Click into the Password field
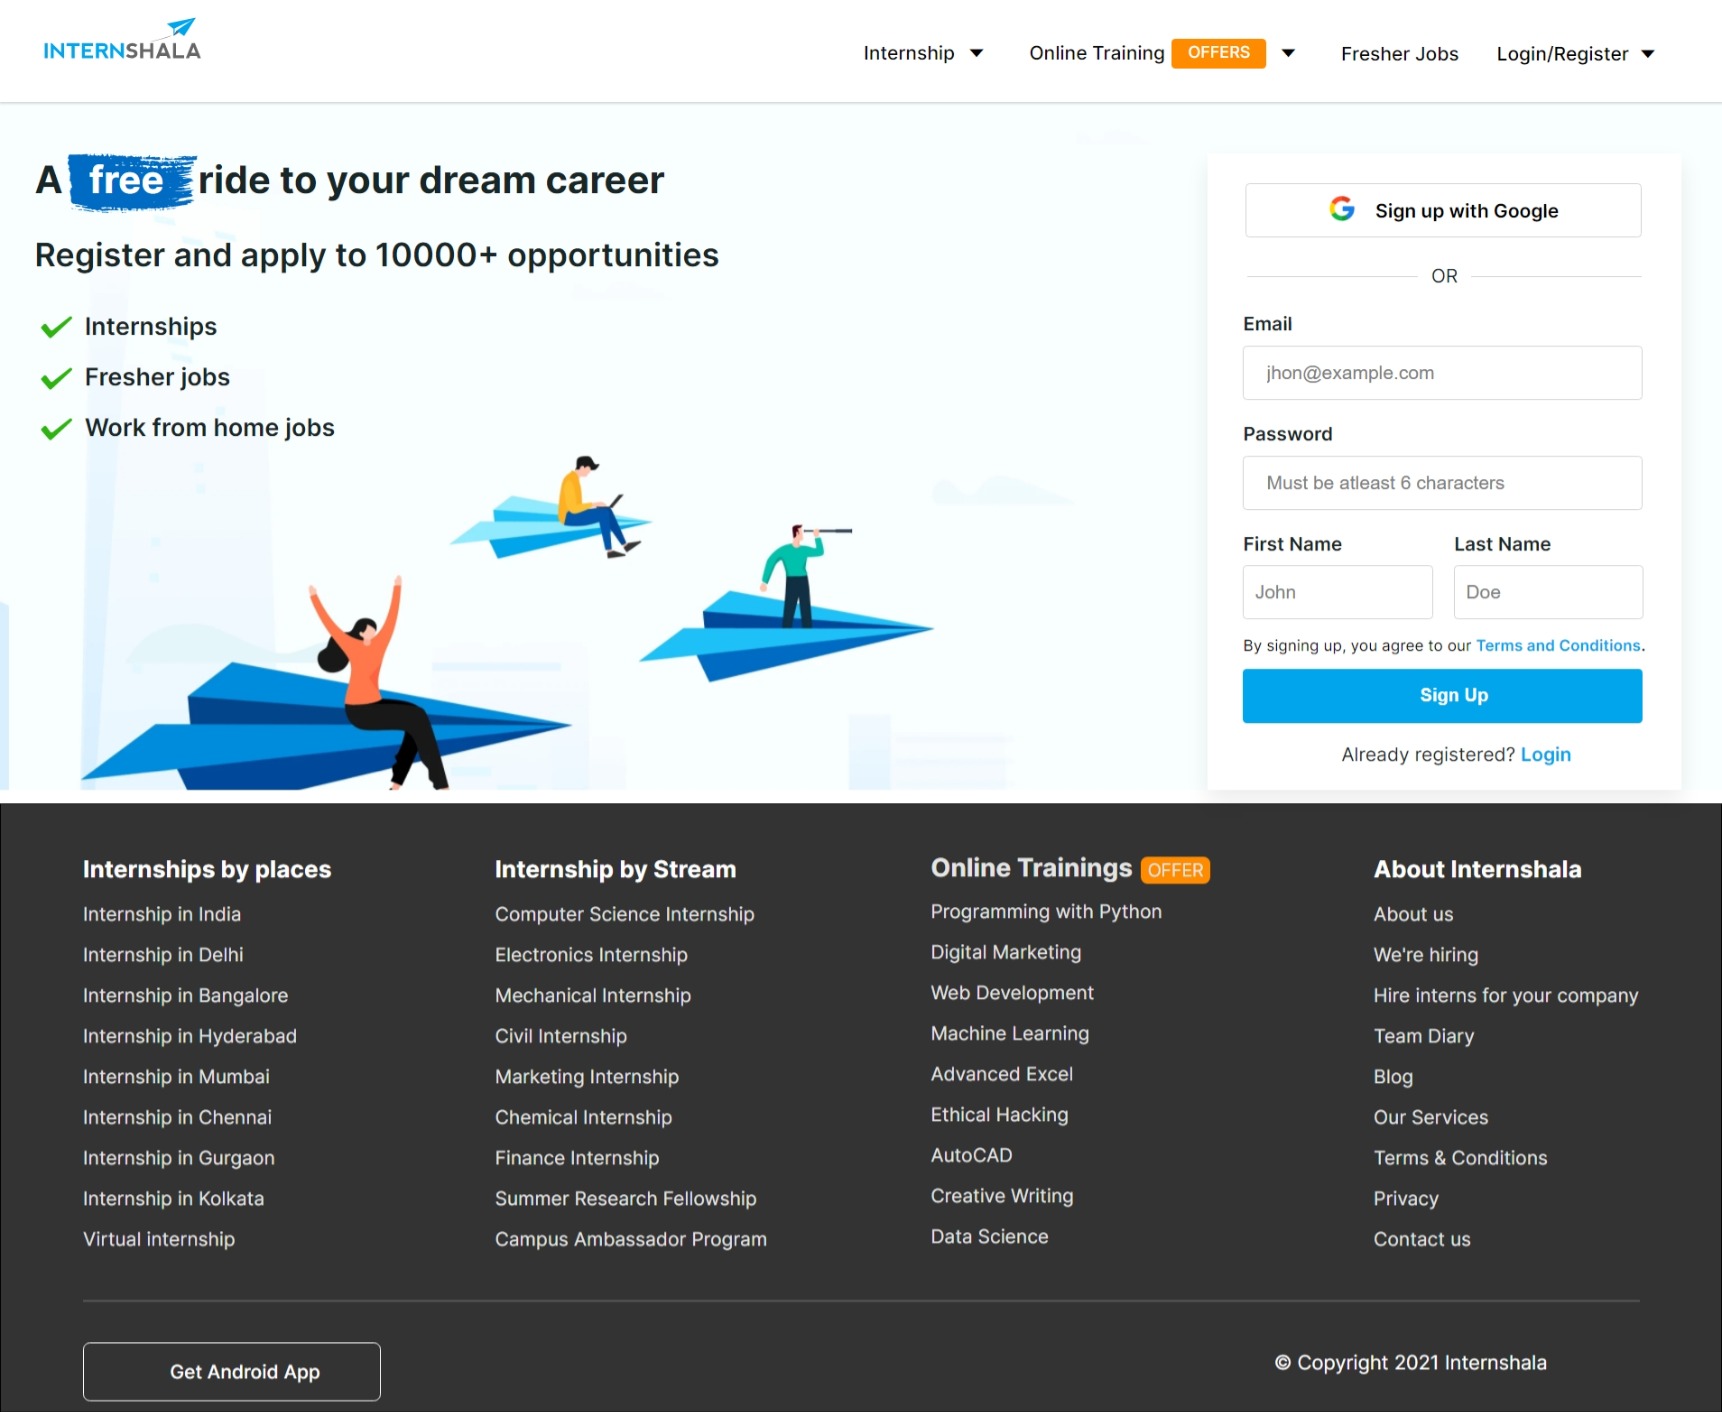The height and width of the screenshot is (1412, 1722). pos(1442,483)
